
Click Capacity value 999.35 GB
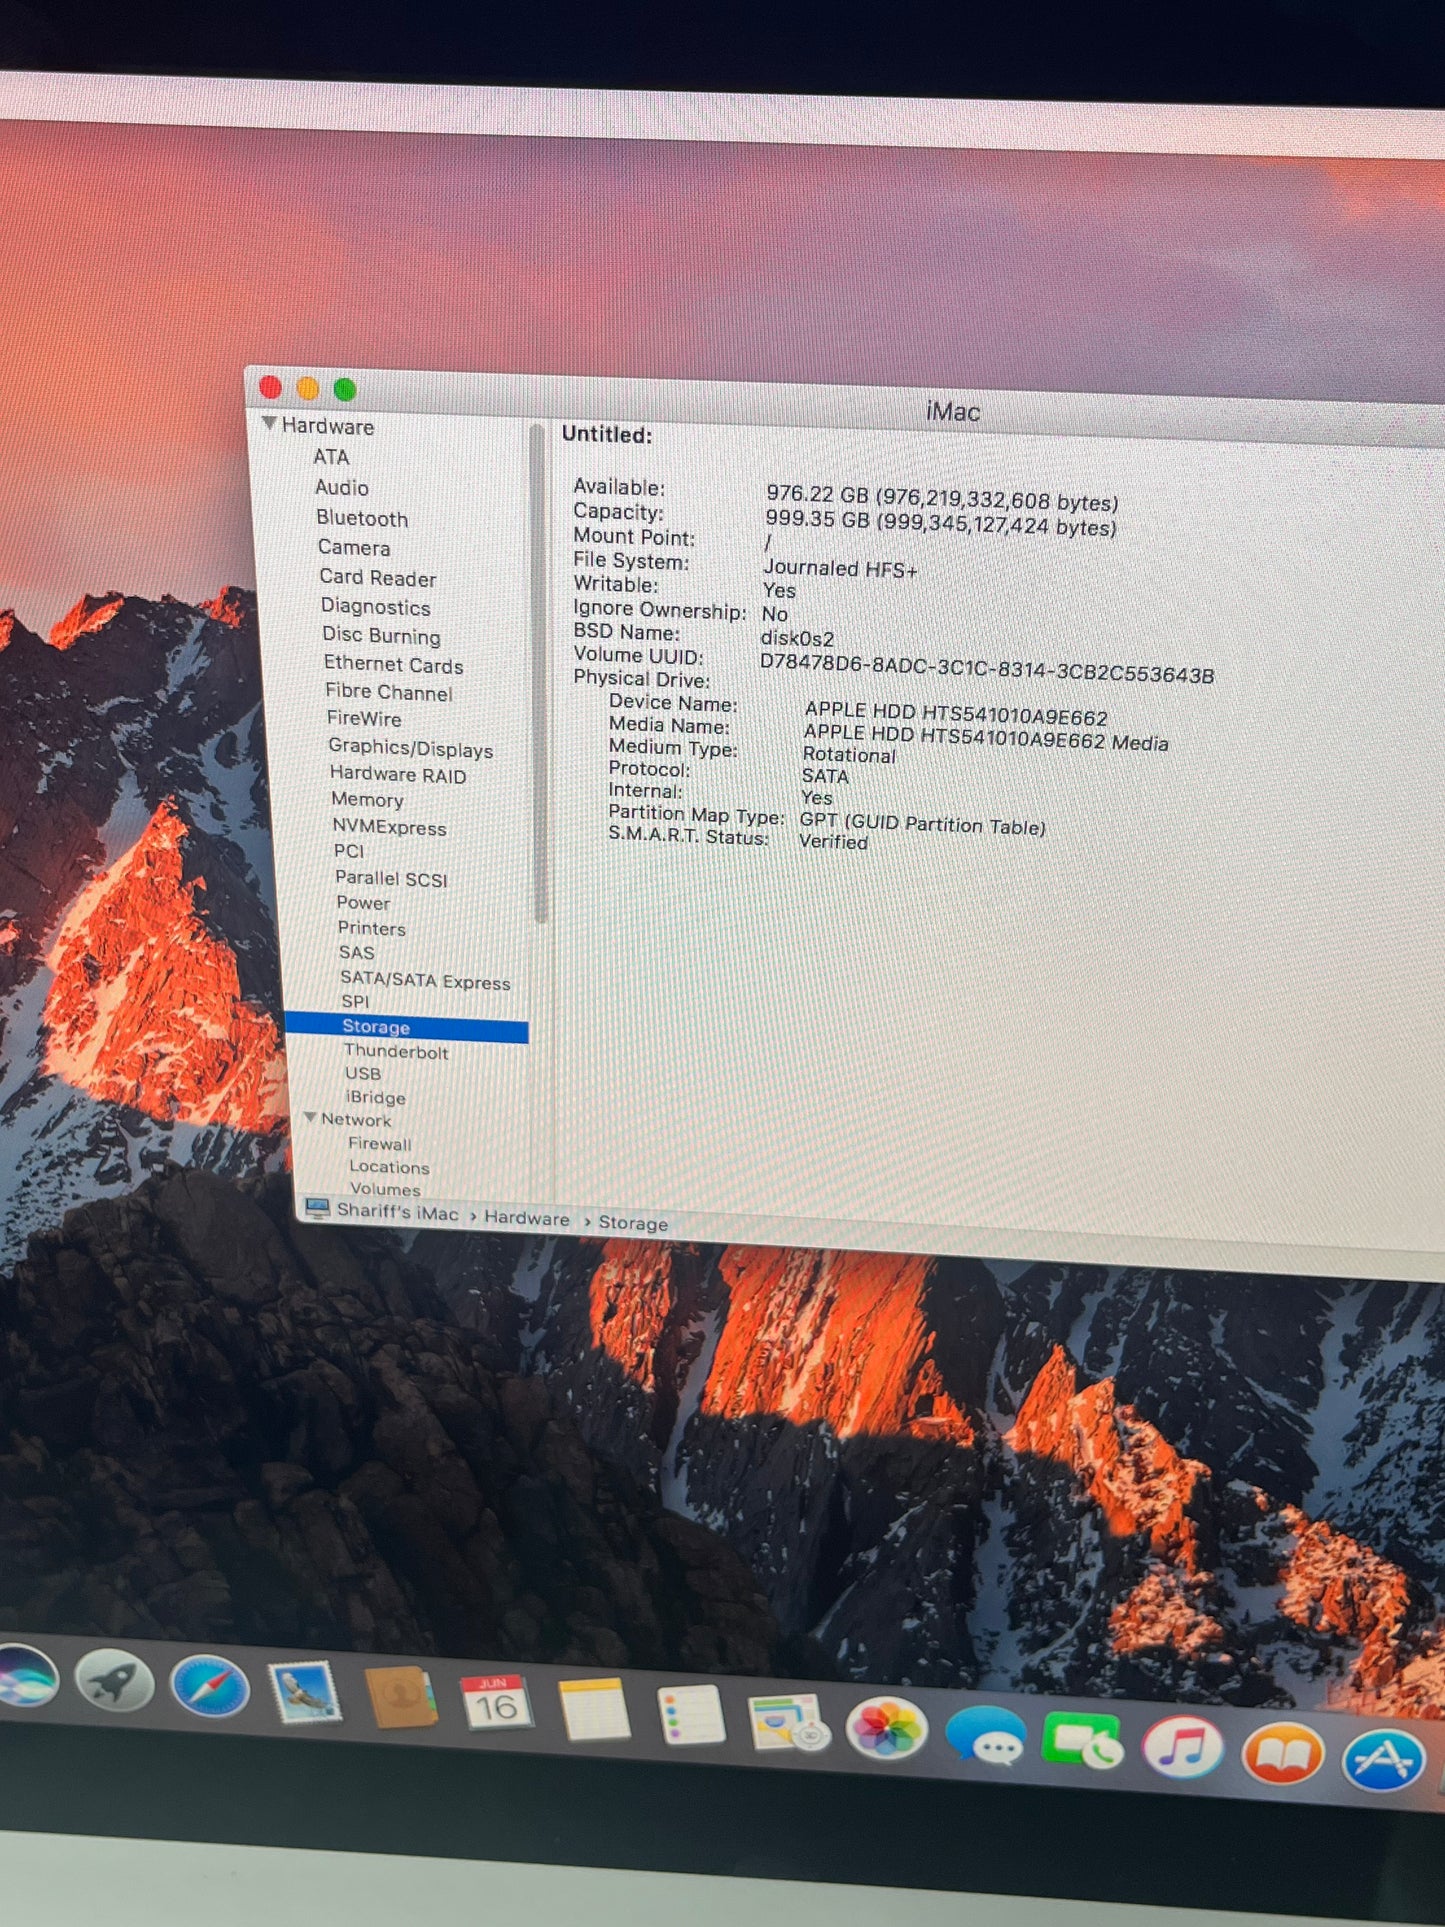point(940,522)
